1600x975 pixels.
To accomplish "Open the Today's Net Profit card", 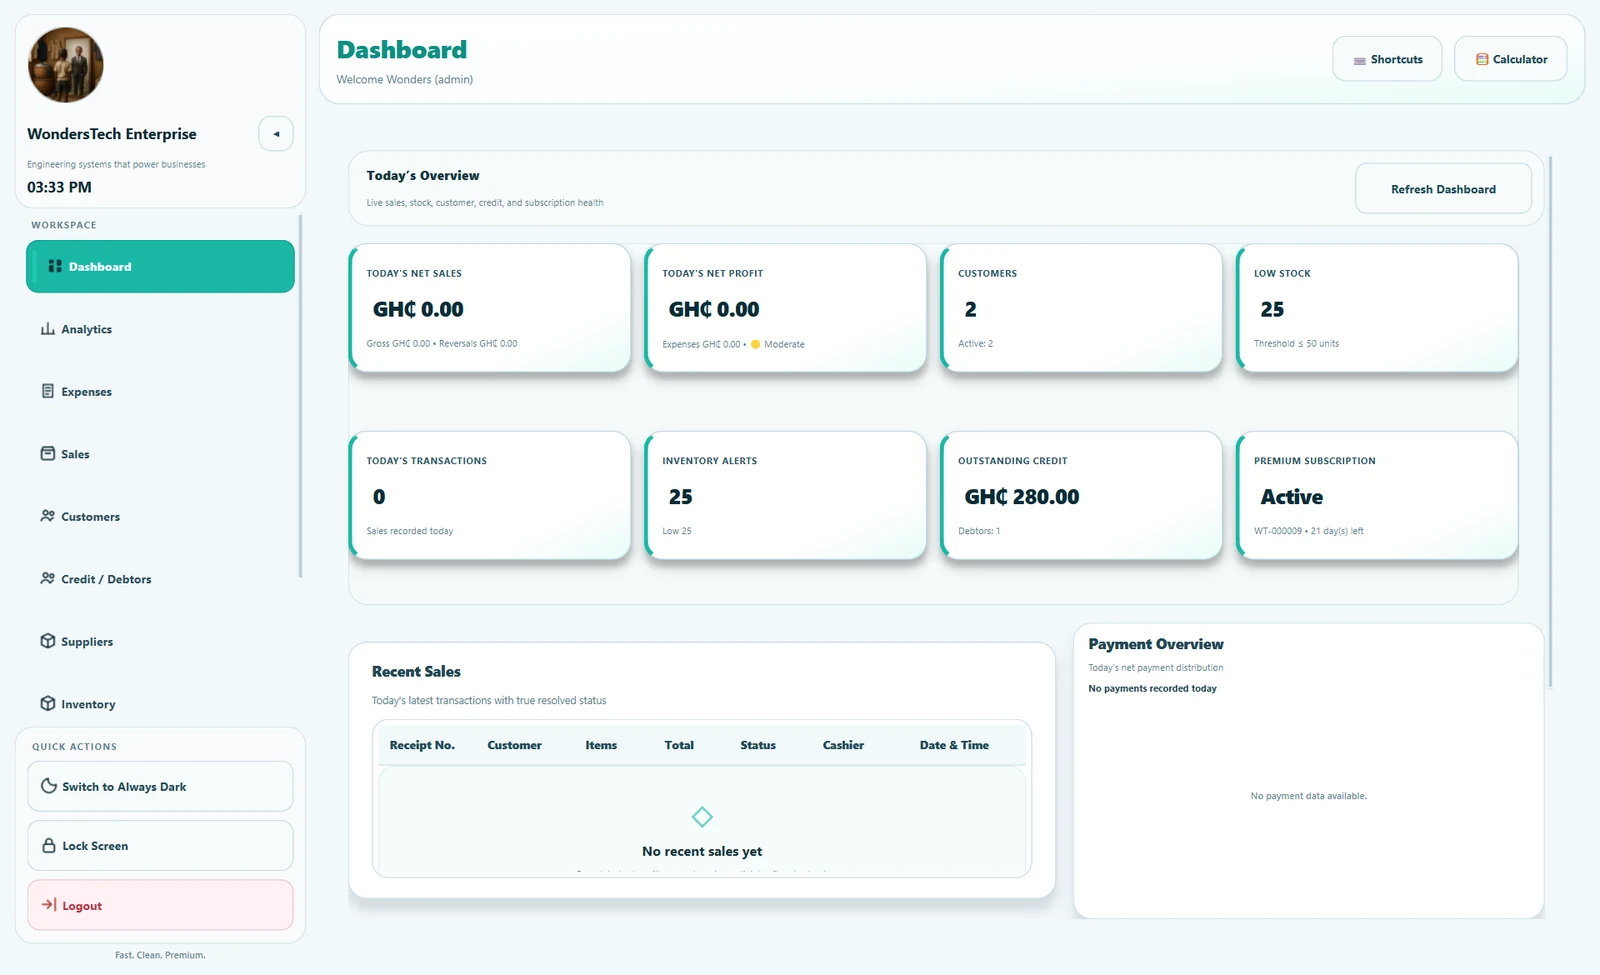I will (786, 308).
